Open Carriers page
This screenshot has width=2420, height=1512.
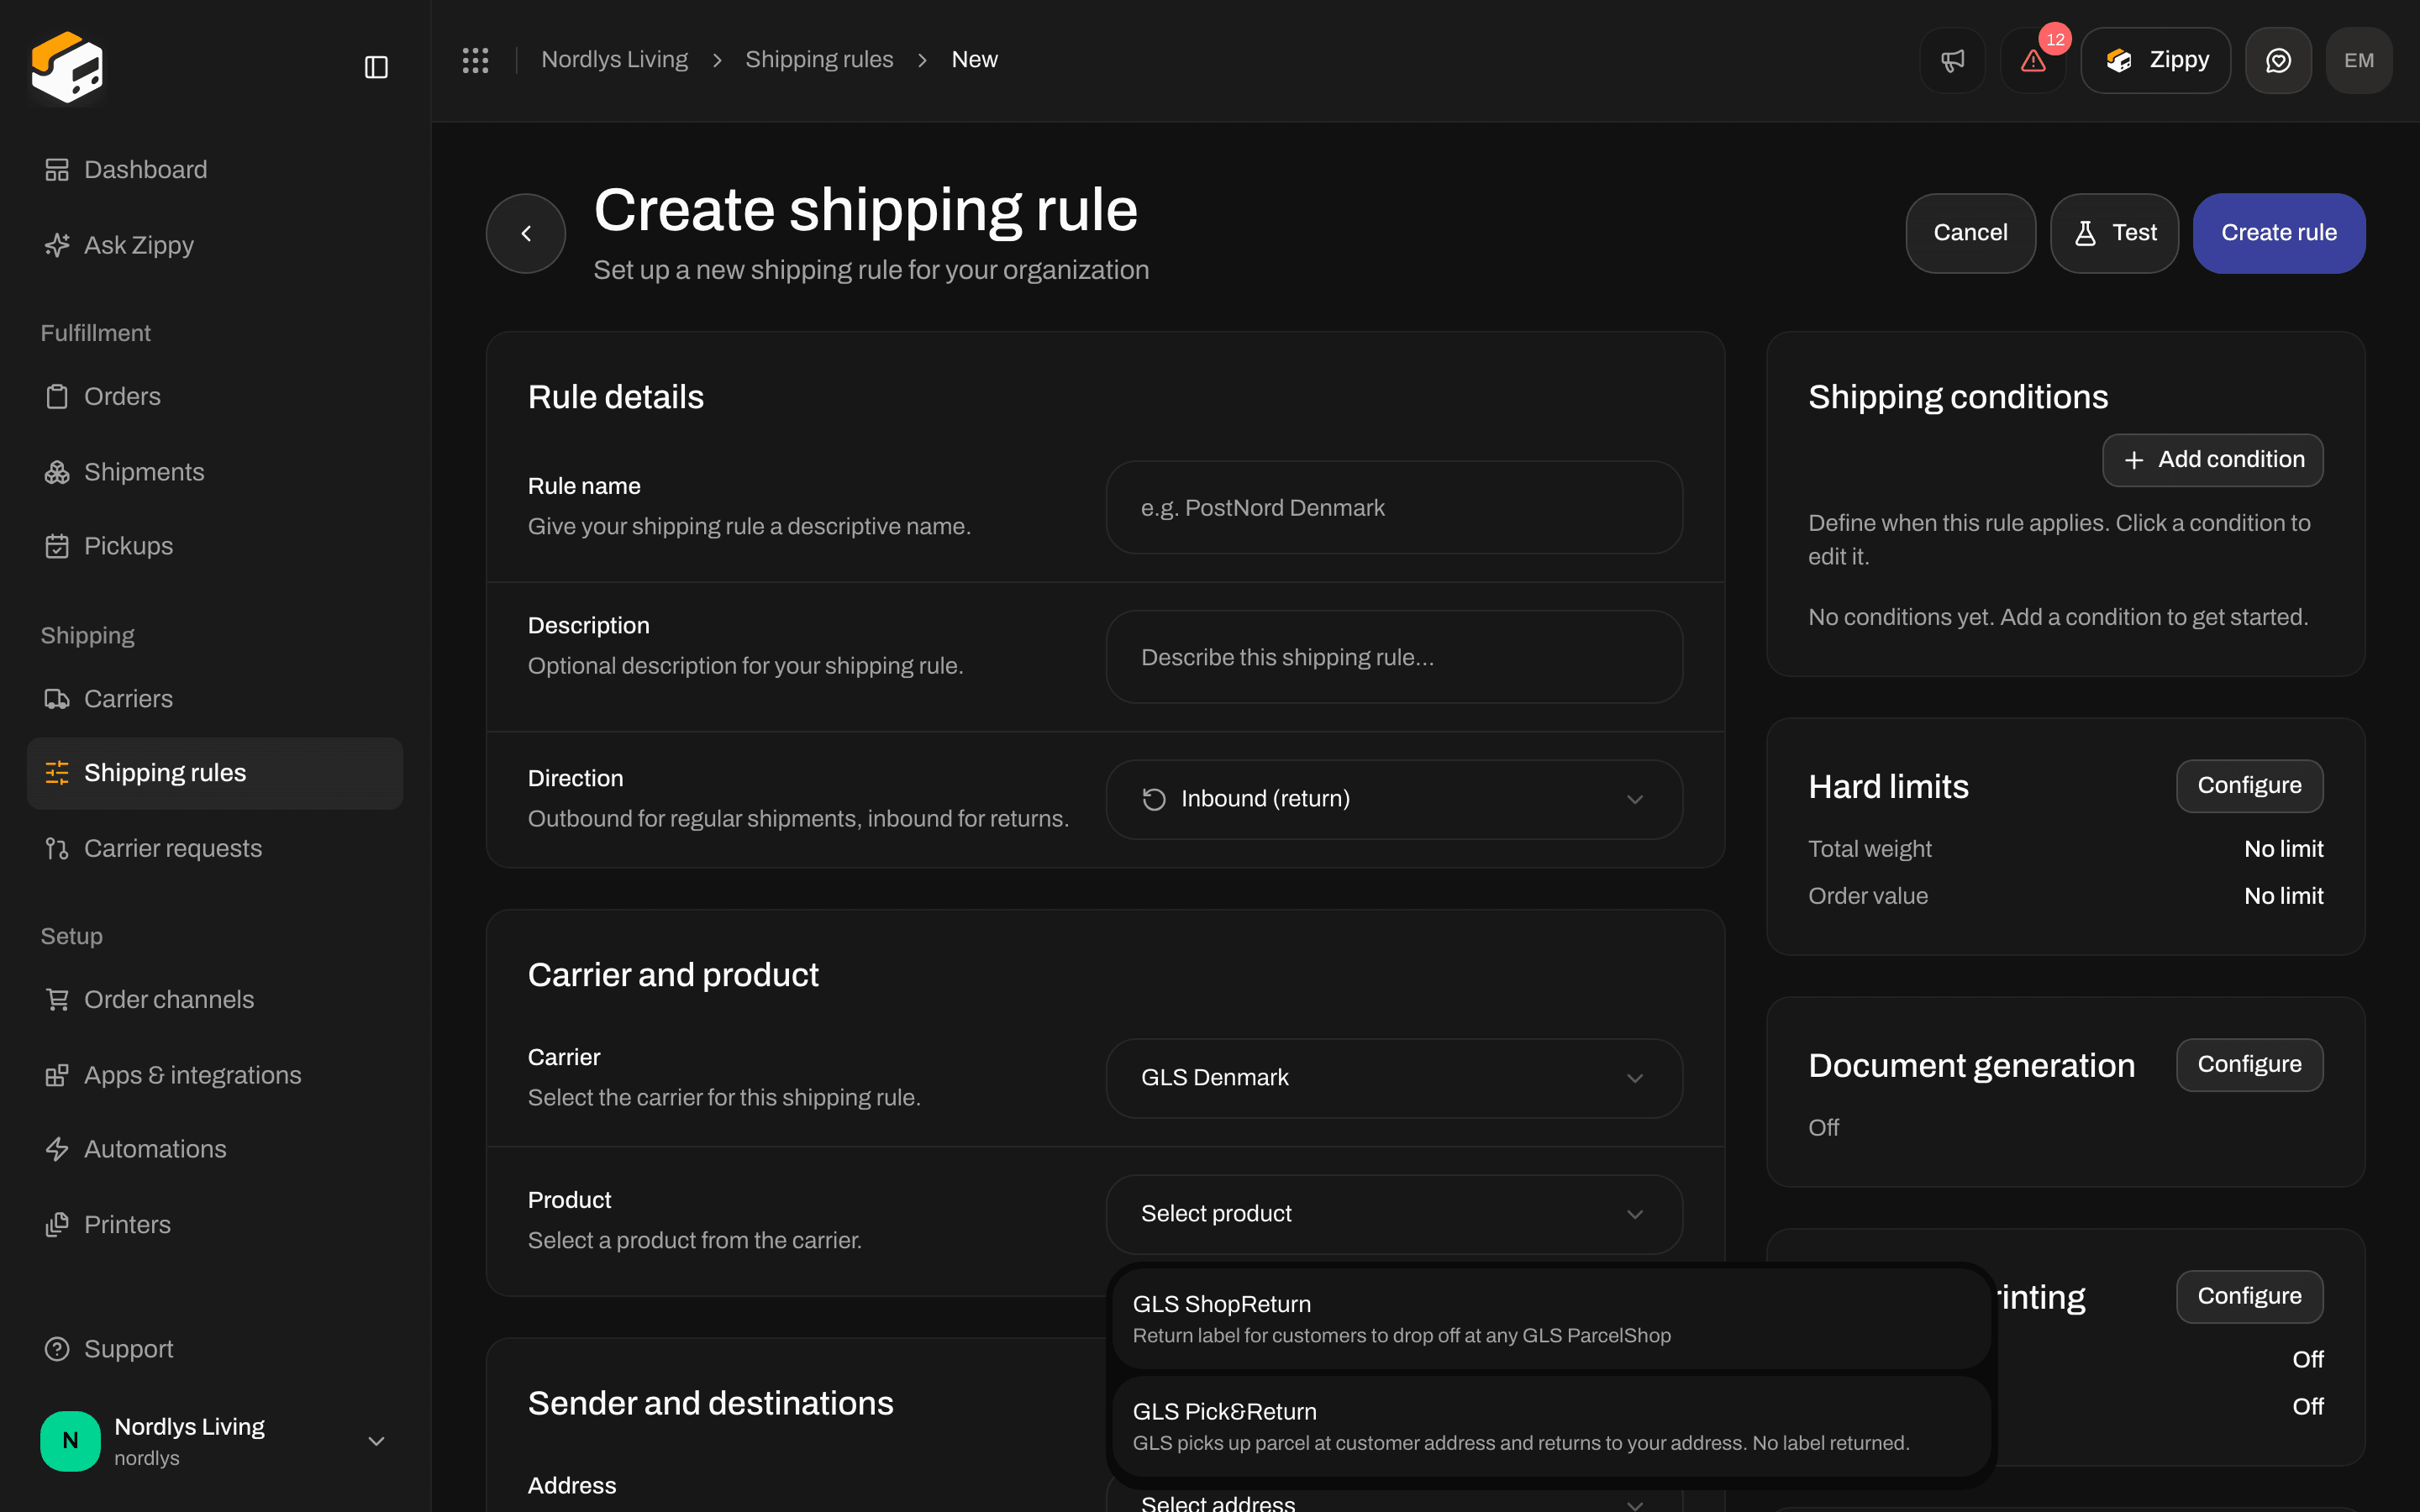click(215, 699)
